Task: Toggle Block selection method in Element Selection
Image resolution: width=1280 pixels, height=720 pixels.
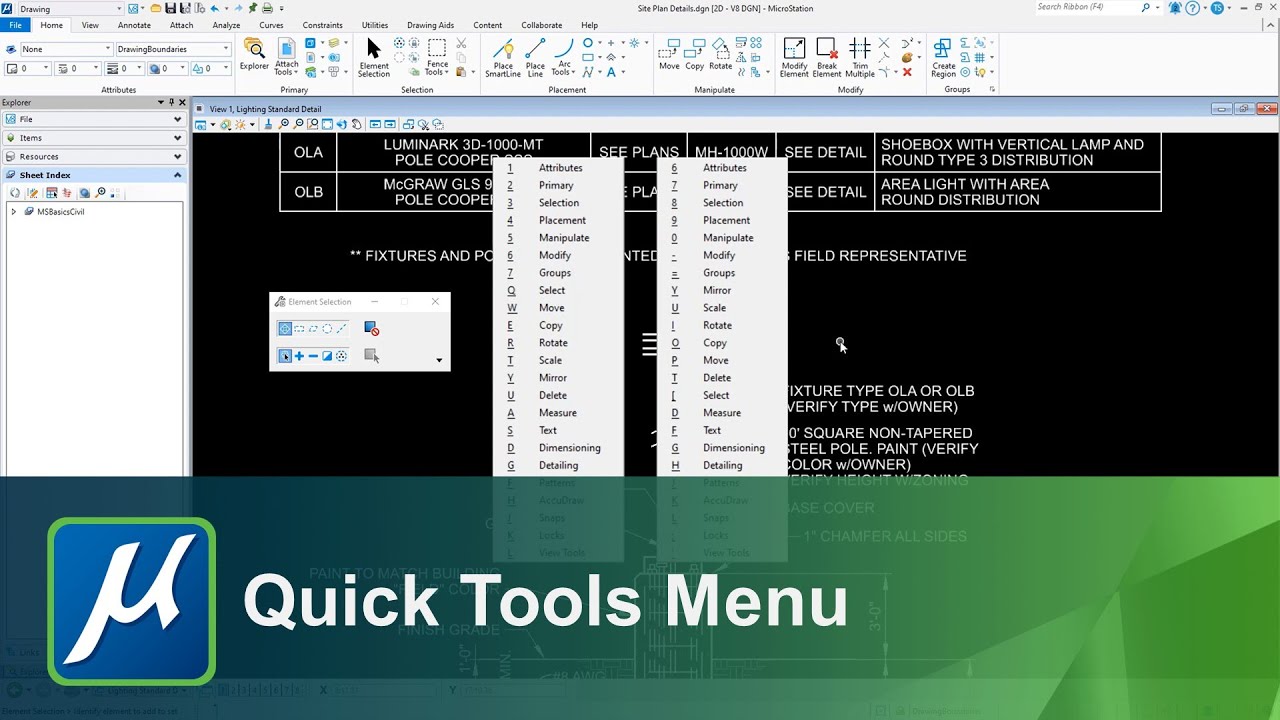Action: pos(299,328)
